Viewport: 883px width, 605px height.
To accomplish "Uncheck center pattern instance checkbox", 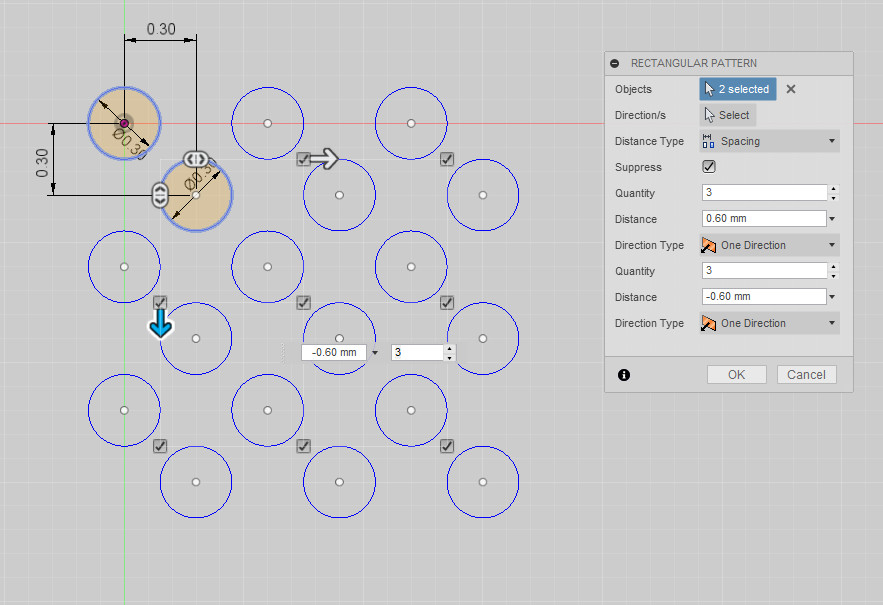I will point(303,302).
